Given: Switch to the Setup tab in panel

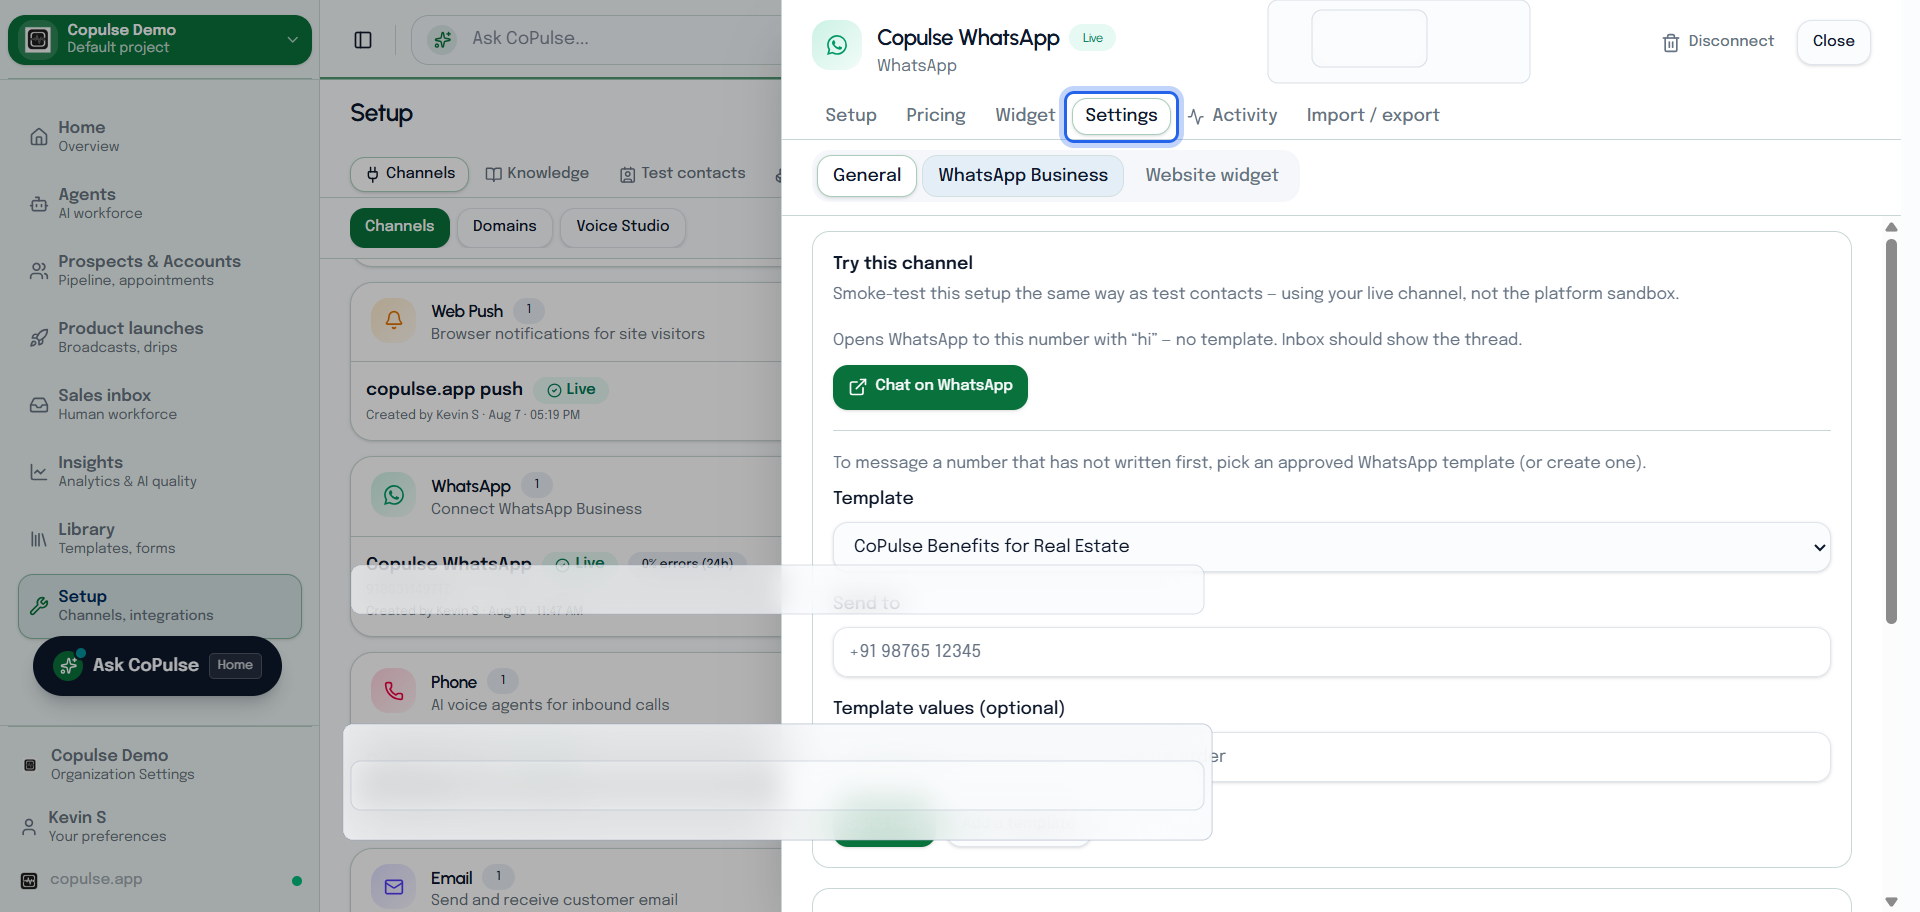Looking at the screenshot, I should coord(851,116).
